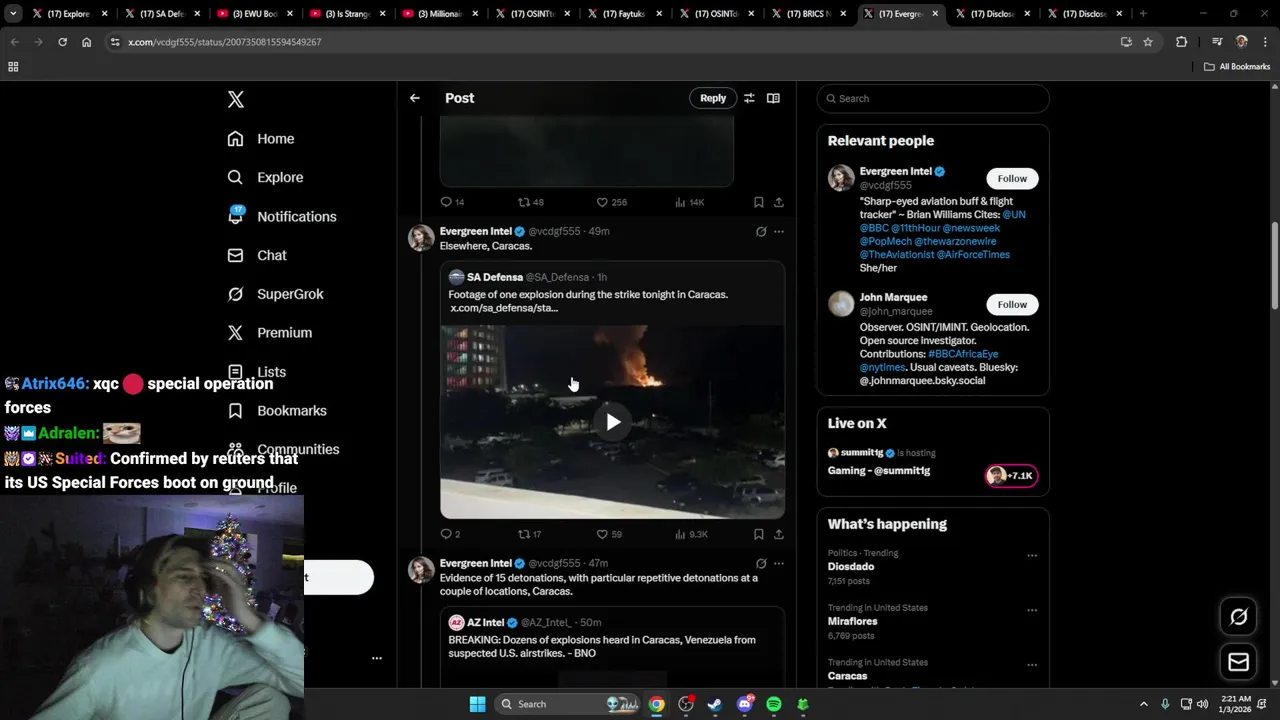Image resolution: width=1280 pixels, height=720 pixels.
Task: Like the post with 59 likes
Action: pos(602,534)
